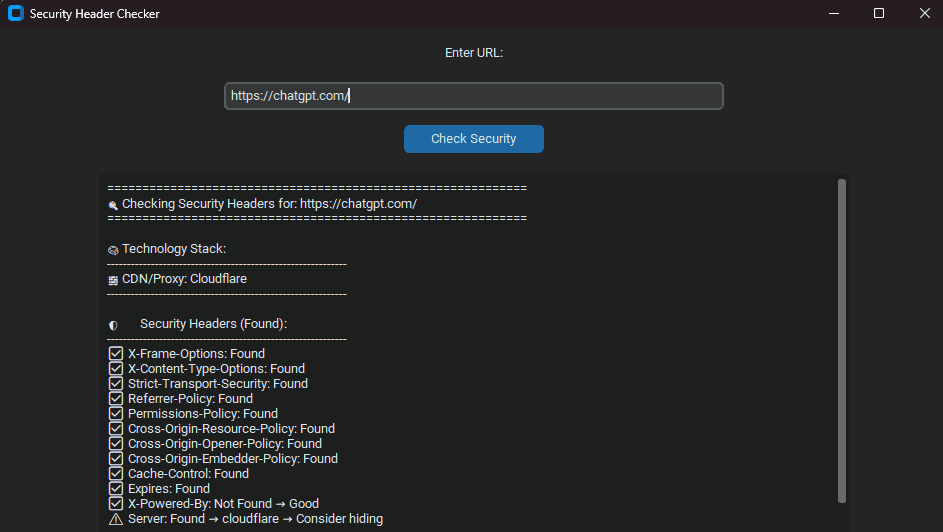Click the 'CDN/Proxy: Cloudflare' text

click(x=184, y=279)
